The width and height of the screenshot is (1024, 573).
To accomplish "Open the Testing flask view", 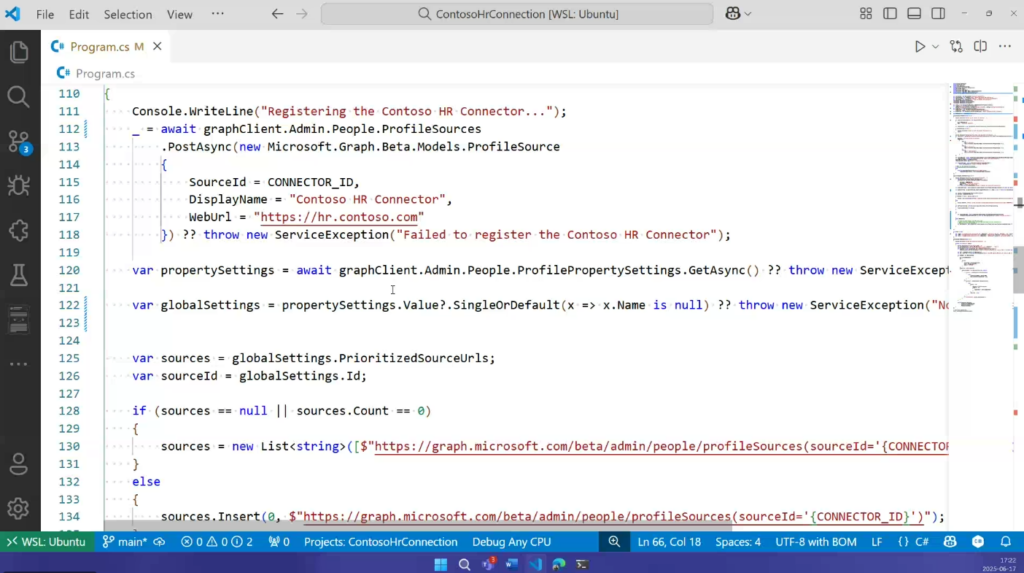I will (19, 275).
